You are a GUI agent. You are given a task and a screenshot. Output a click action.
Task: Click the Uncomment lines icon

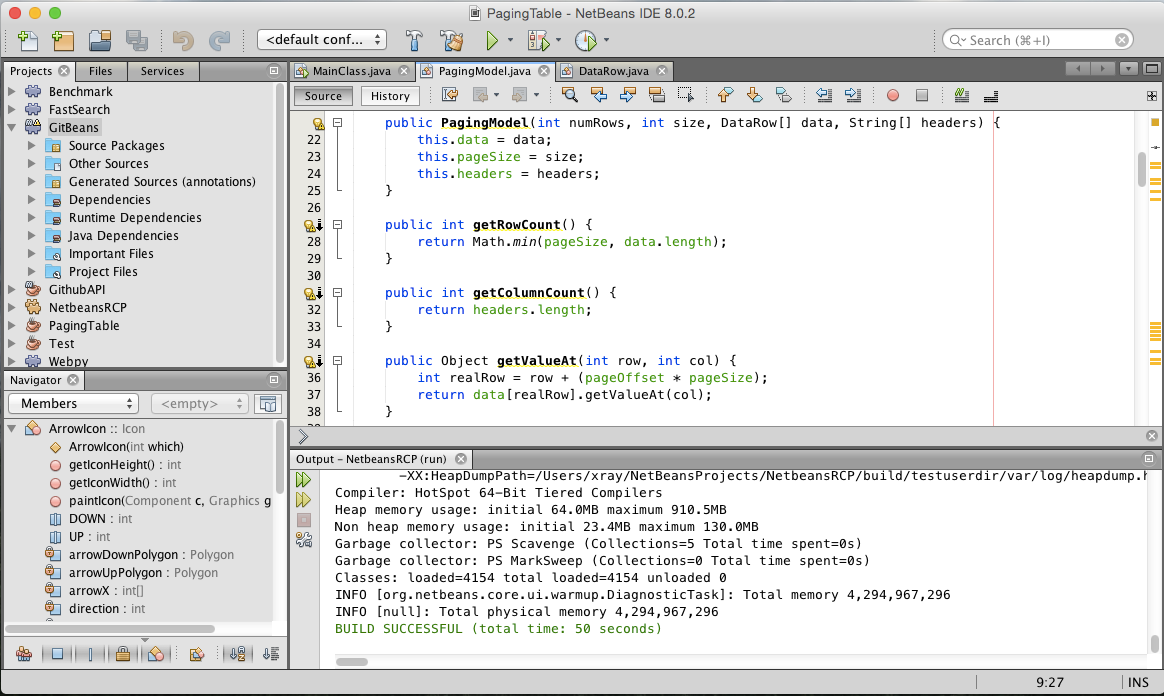[x=990, y=95]
